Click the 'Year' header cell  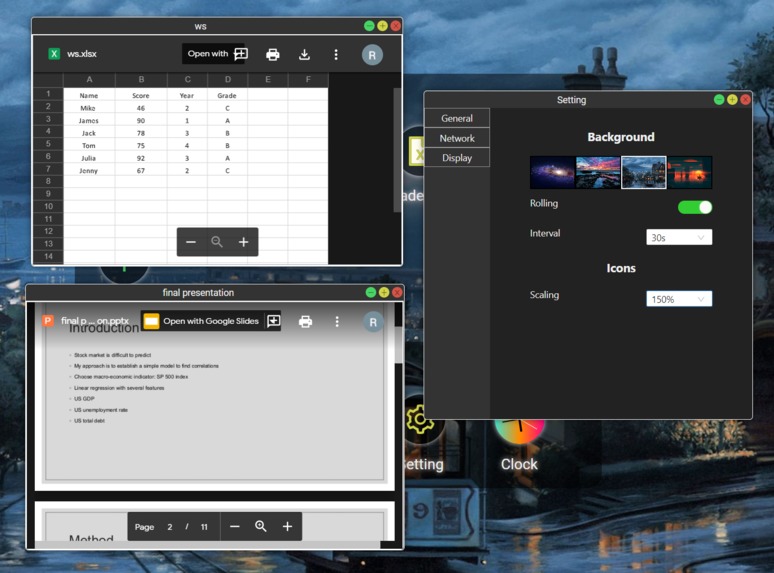187,95
